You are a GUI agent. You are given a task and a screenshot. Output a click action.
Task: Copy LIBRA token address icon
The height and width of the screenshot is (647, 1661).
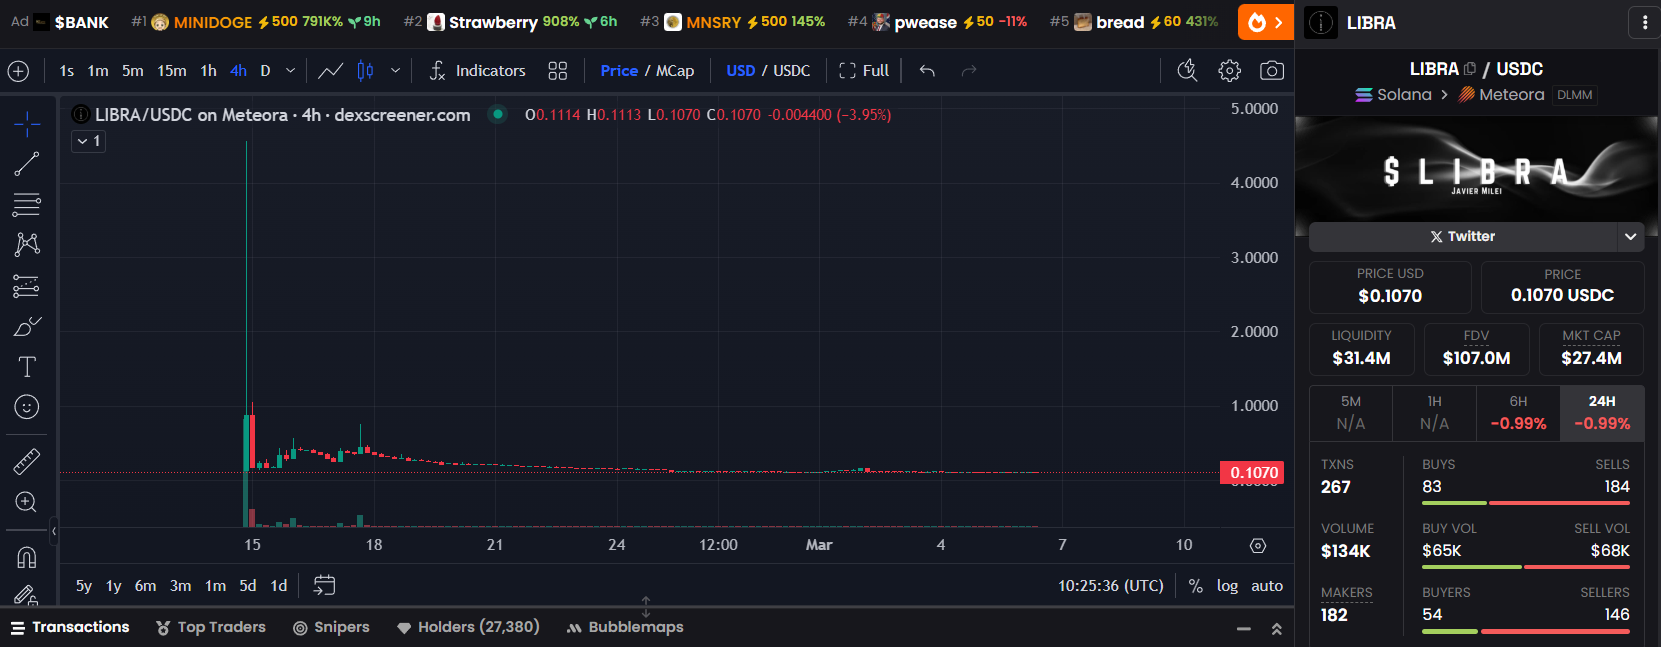point(1470,69)
